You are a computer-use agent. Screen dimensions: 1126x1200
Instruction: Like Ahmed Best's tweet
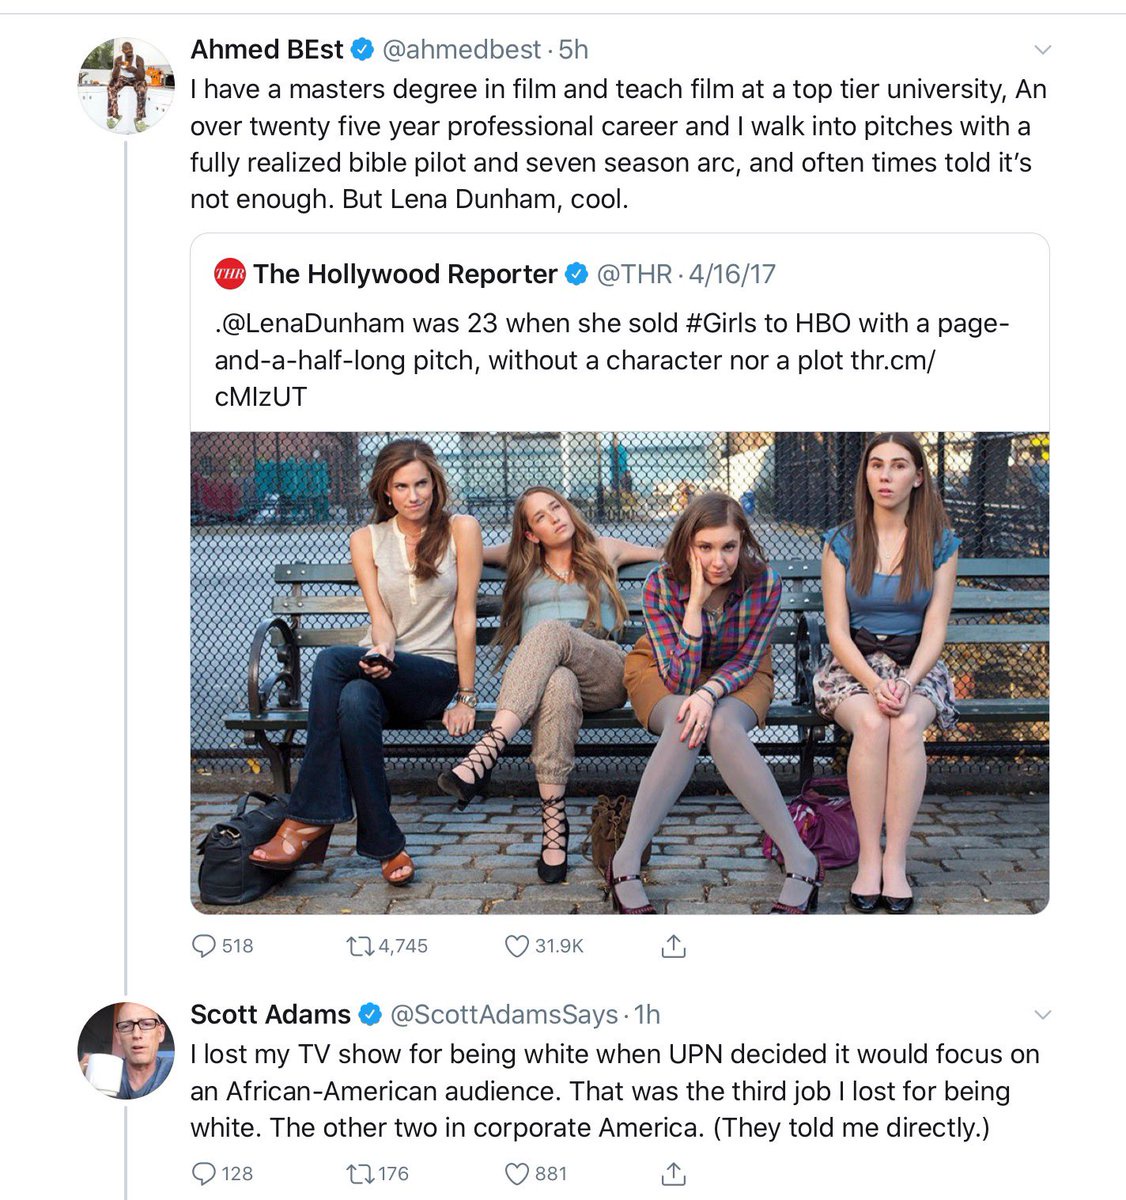point(516,945)
